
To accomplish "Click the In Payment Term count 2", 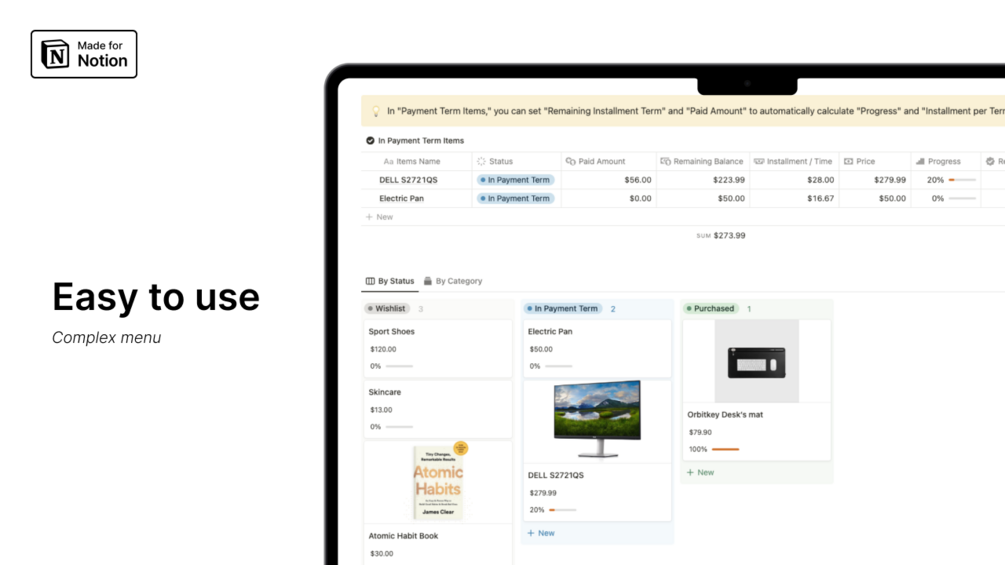I will pos(613,309).
